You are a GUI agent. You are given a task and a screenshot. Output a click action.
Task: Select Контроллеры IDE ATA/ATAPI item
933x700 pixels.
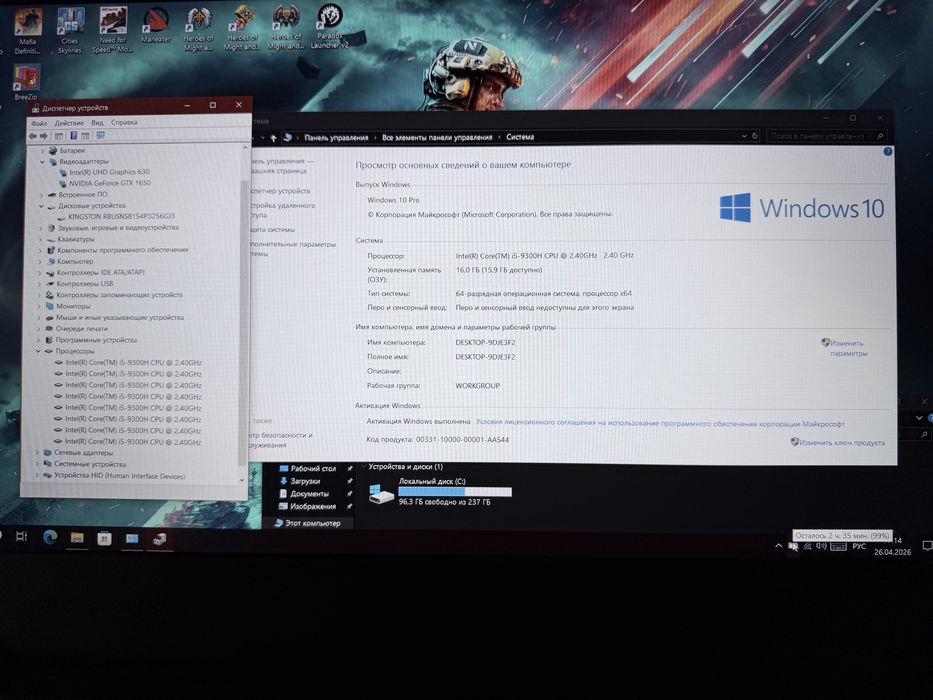(95, 273)
